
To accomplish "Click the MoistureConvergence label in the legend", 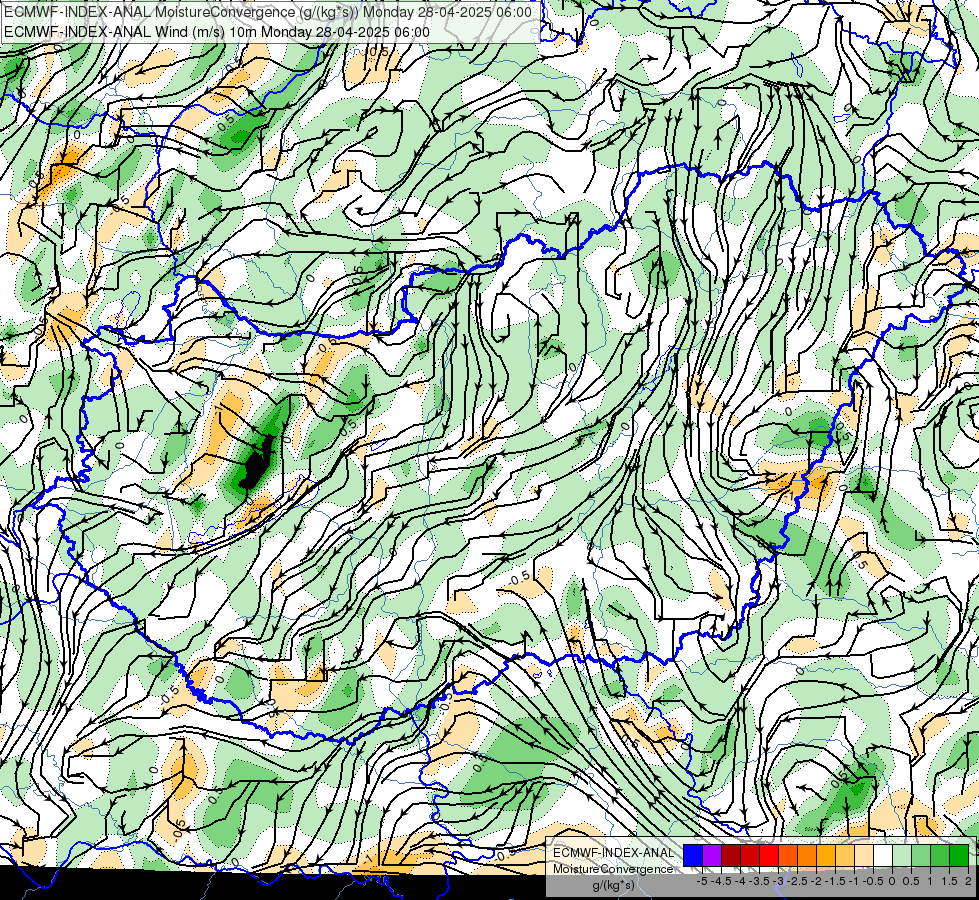I will pyautogui.click(x=613, y=869).
